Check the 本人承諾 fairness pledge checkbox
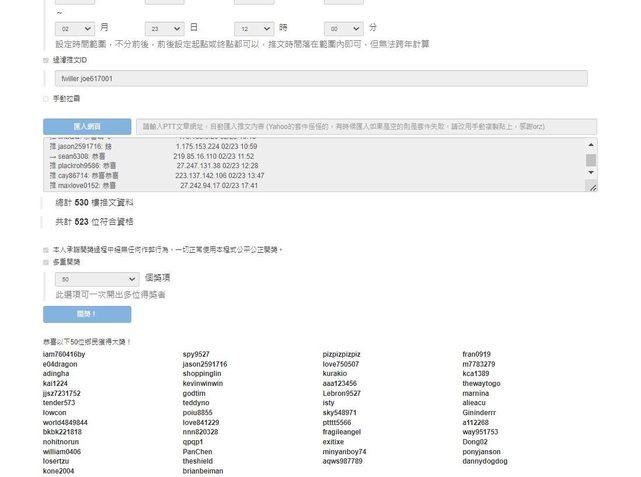This screenshot has width=641, height=477. pos(46,249)
